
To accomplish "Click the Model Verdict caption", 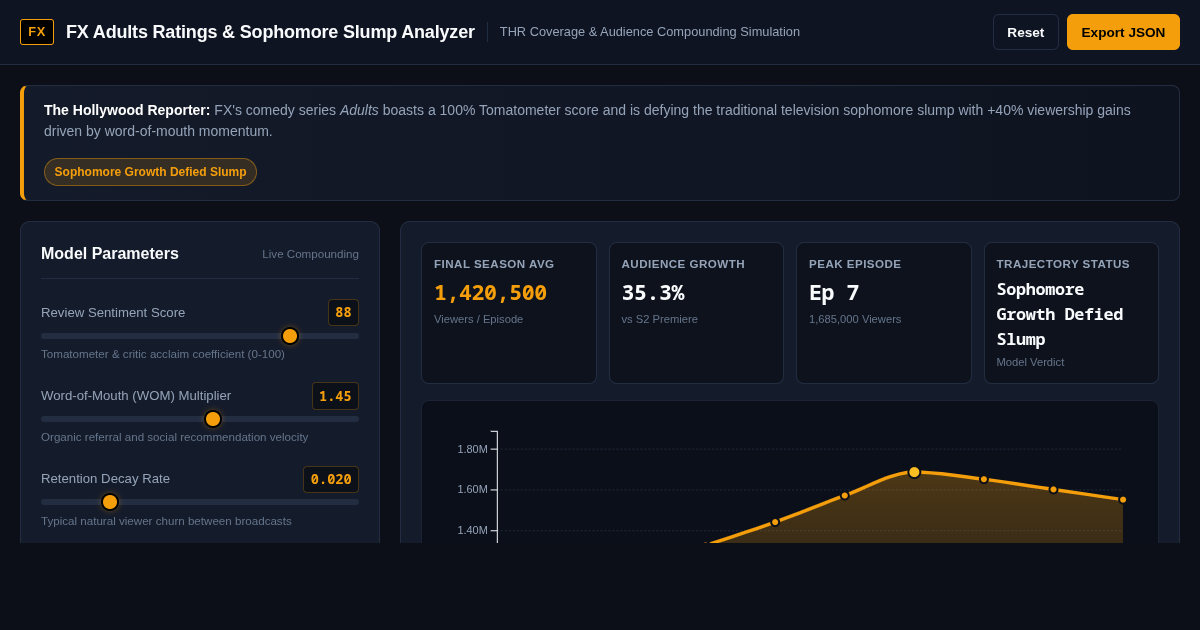I will click(x=1030, y=362).
